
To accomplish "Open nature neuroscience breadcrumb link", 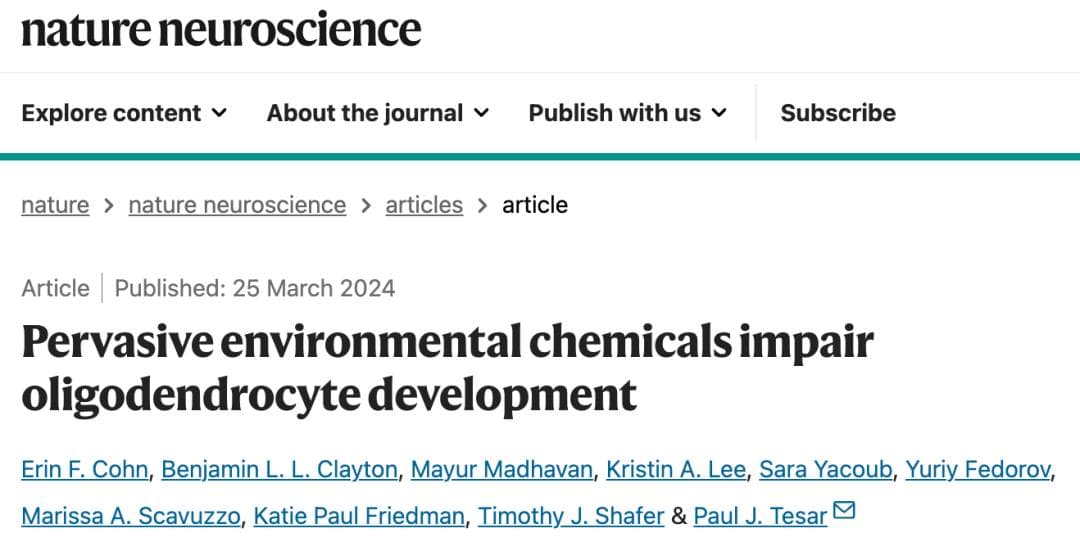I will click(x=237, y=205).
